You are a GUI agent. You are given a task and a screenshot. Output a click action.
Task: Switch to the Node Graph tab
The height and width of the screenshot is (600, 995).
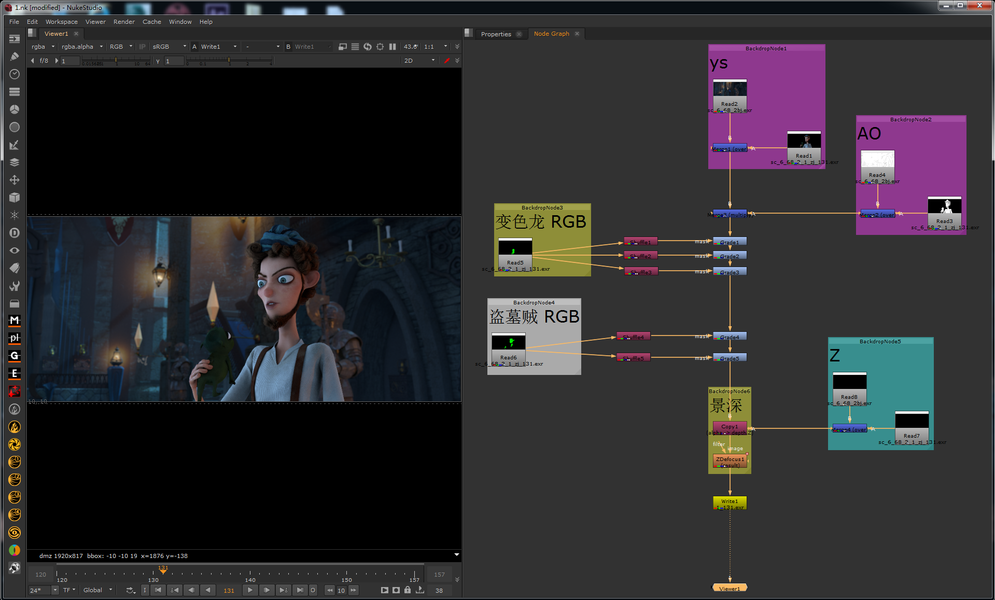coord(551,34)
